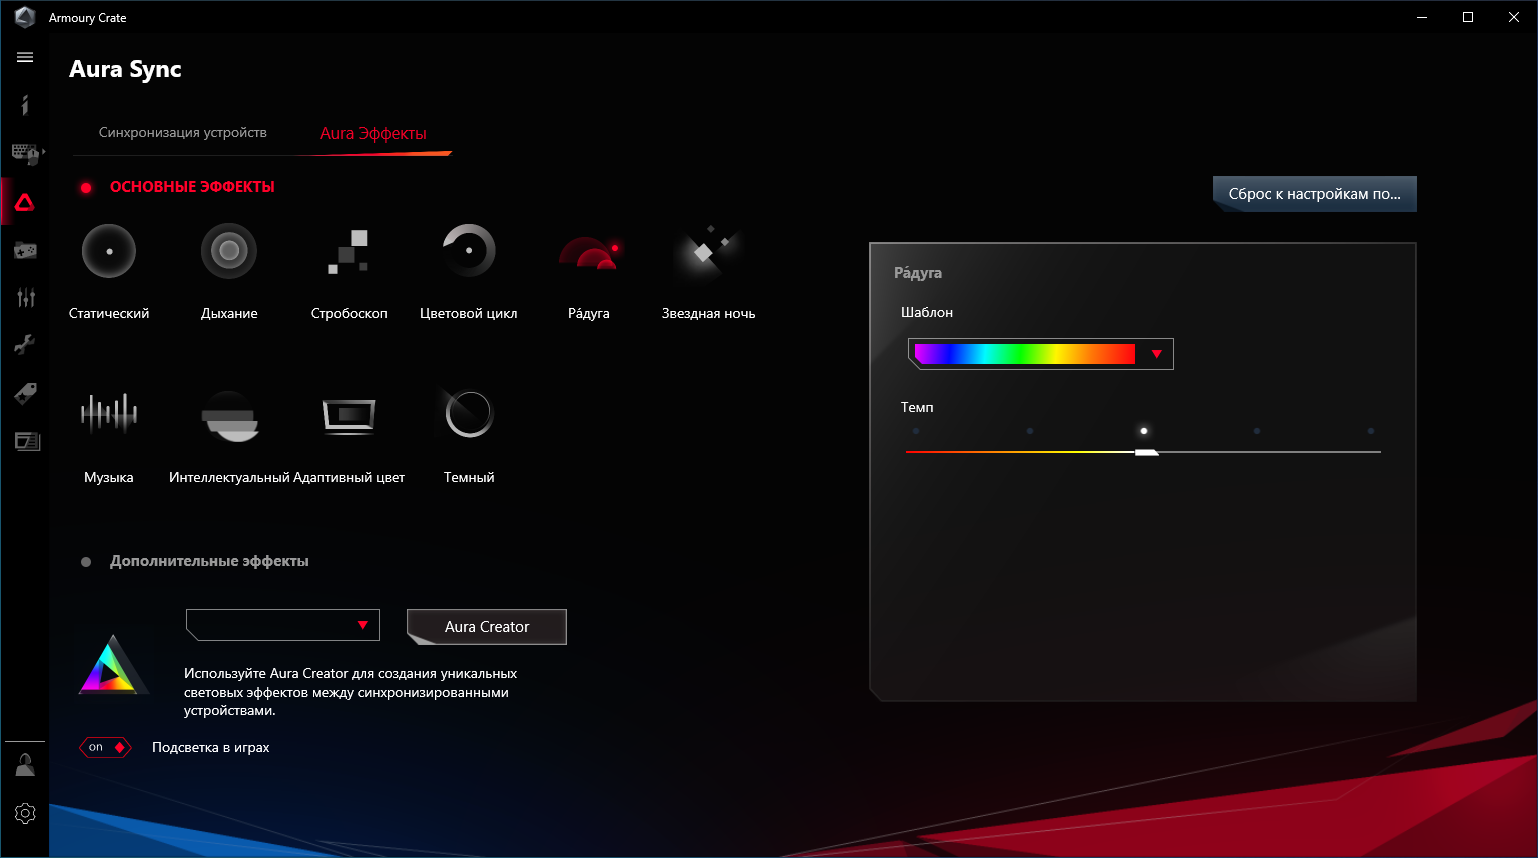Click the Сброс к настройкам по... button

click(1315, 194)
